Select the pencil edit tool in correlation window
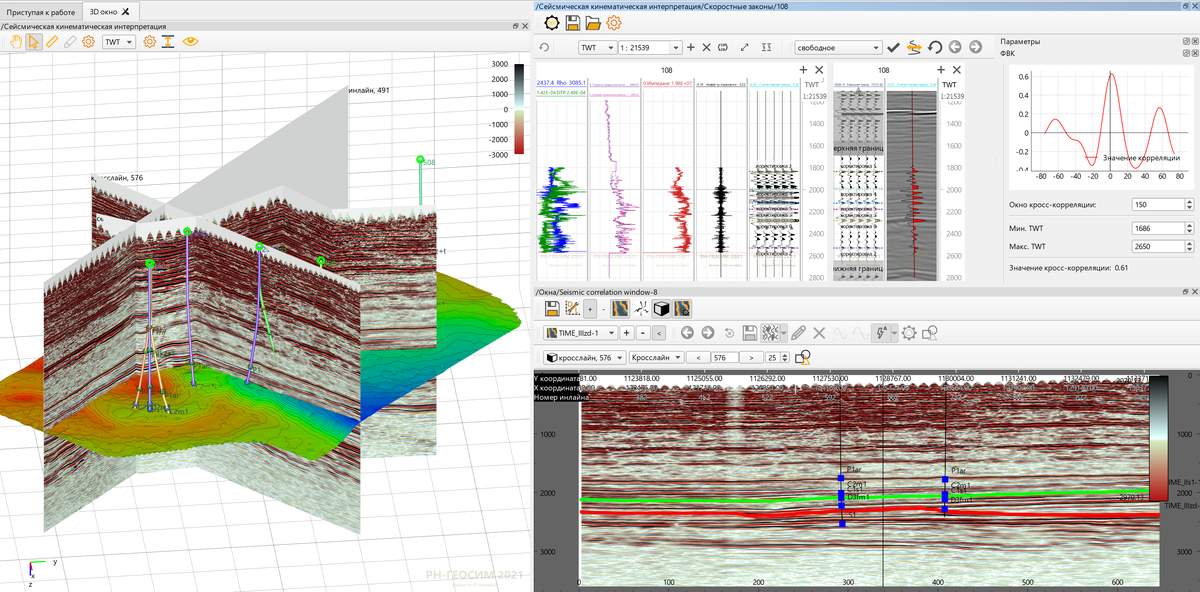The image size is (1200, 592). click(x=798, y=332)
